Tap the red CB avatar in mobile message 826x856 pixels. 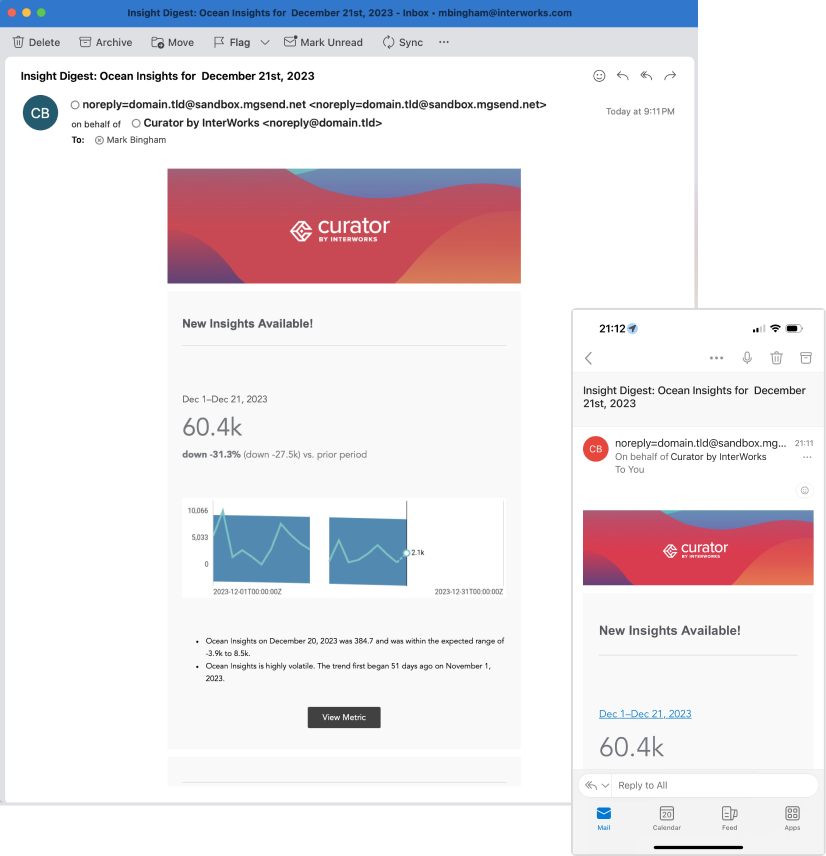coord(596,449)
